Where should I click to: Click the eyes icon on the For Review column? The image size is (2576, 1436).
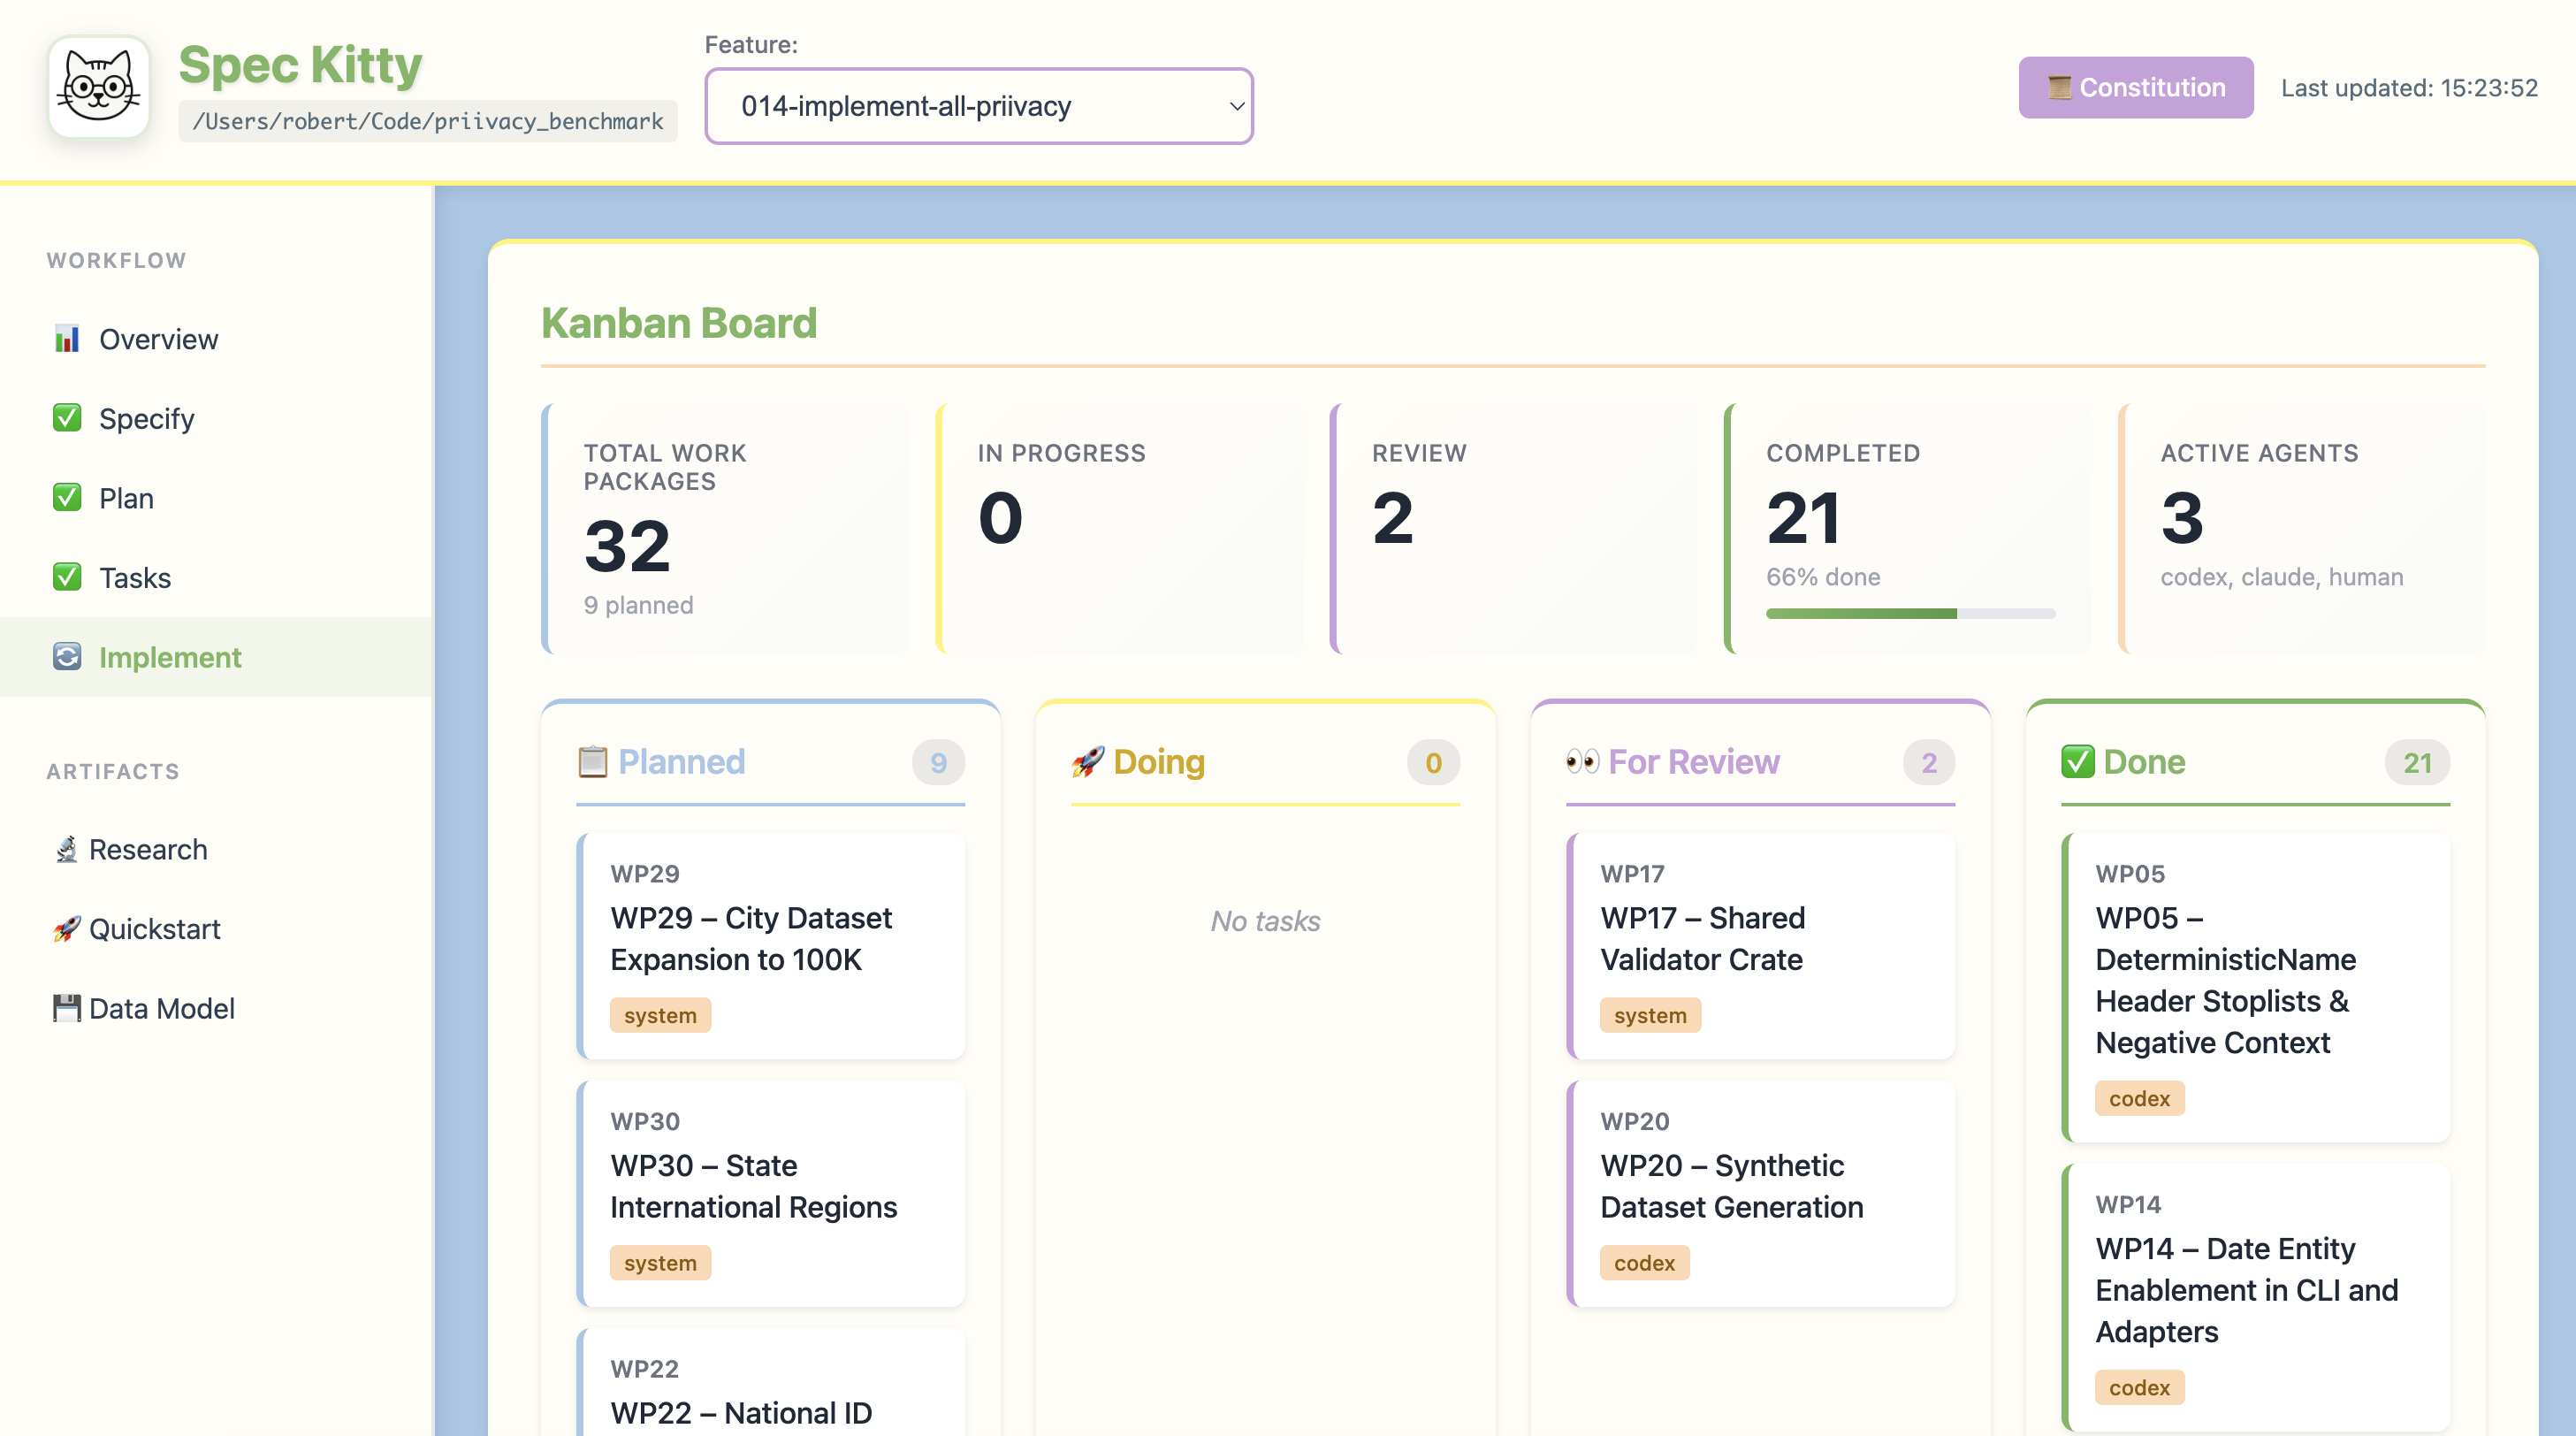tap(1585, 761)
